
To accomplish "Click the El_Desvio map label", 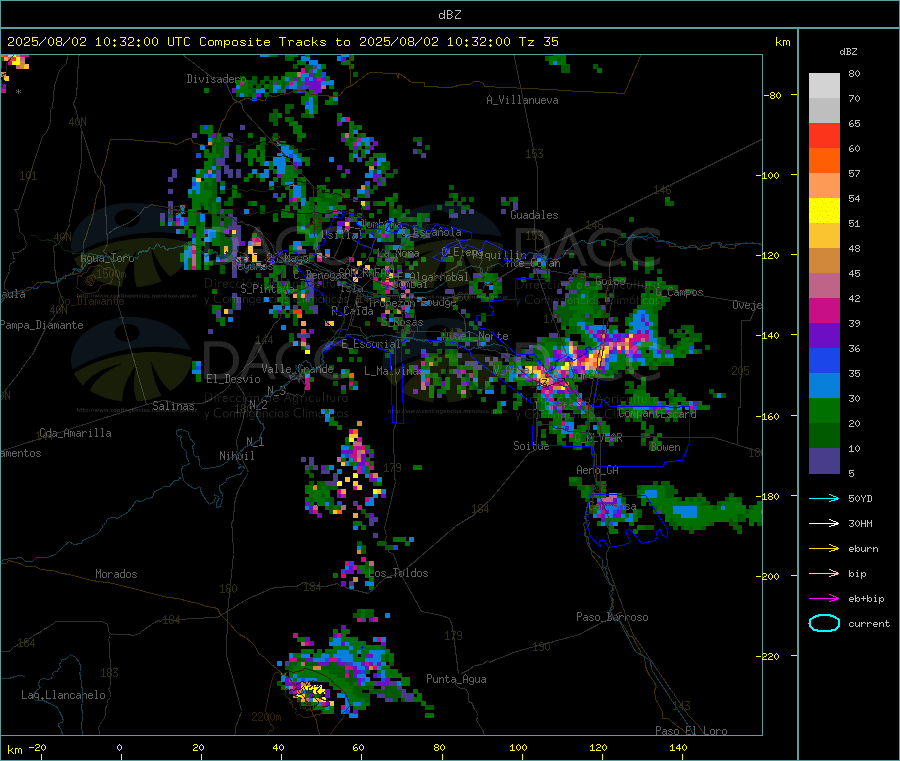I will click(x=233, y=379).
